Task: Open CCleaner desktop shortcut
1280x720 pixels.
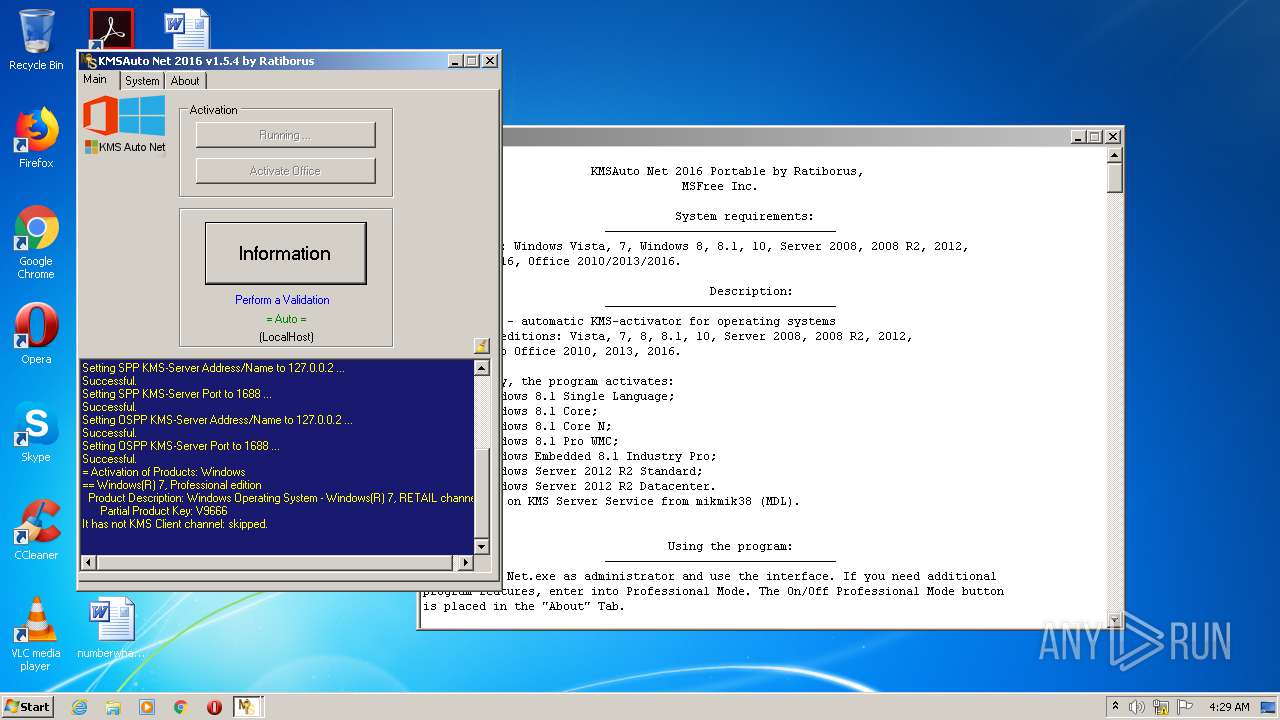Action: tap(36, 530)
